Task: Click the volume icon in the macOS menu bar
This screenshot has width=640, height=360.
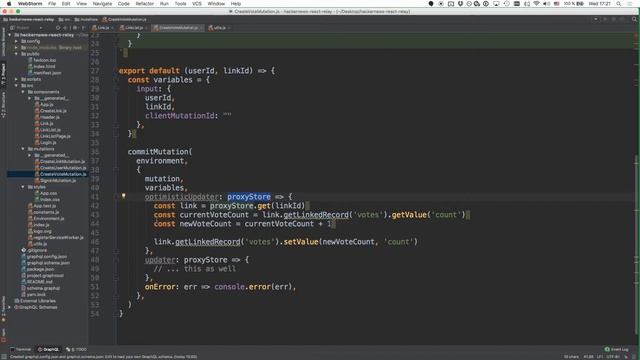Action: [547, 4]
